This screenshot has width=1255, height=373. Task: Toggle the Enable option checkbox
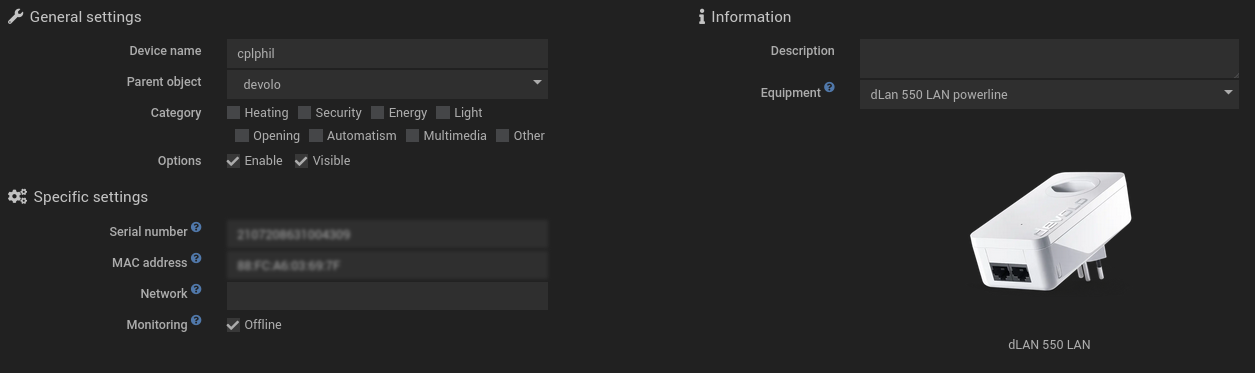[233, 161]
